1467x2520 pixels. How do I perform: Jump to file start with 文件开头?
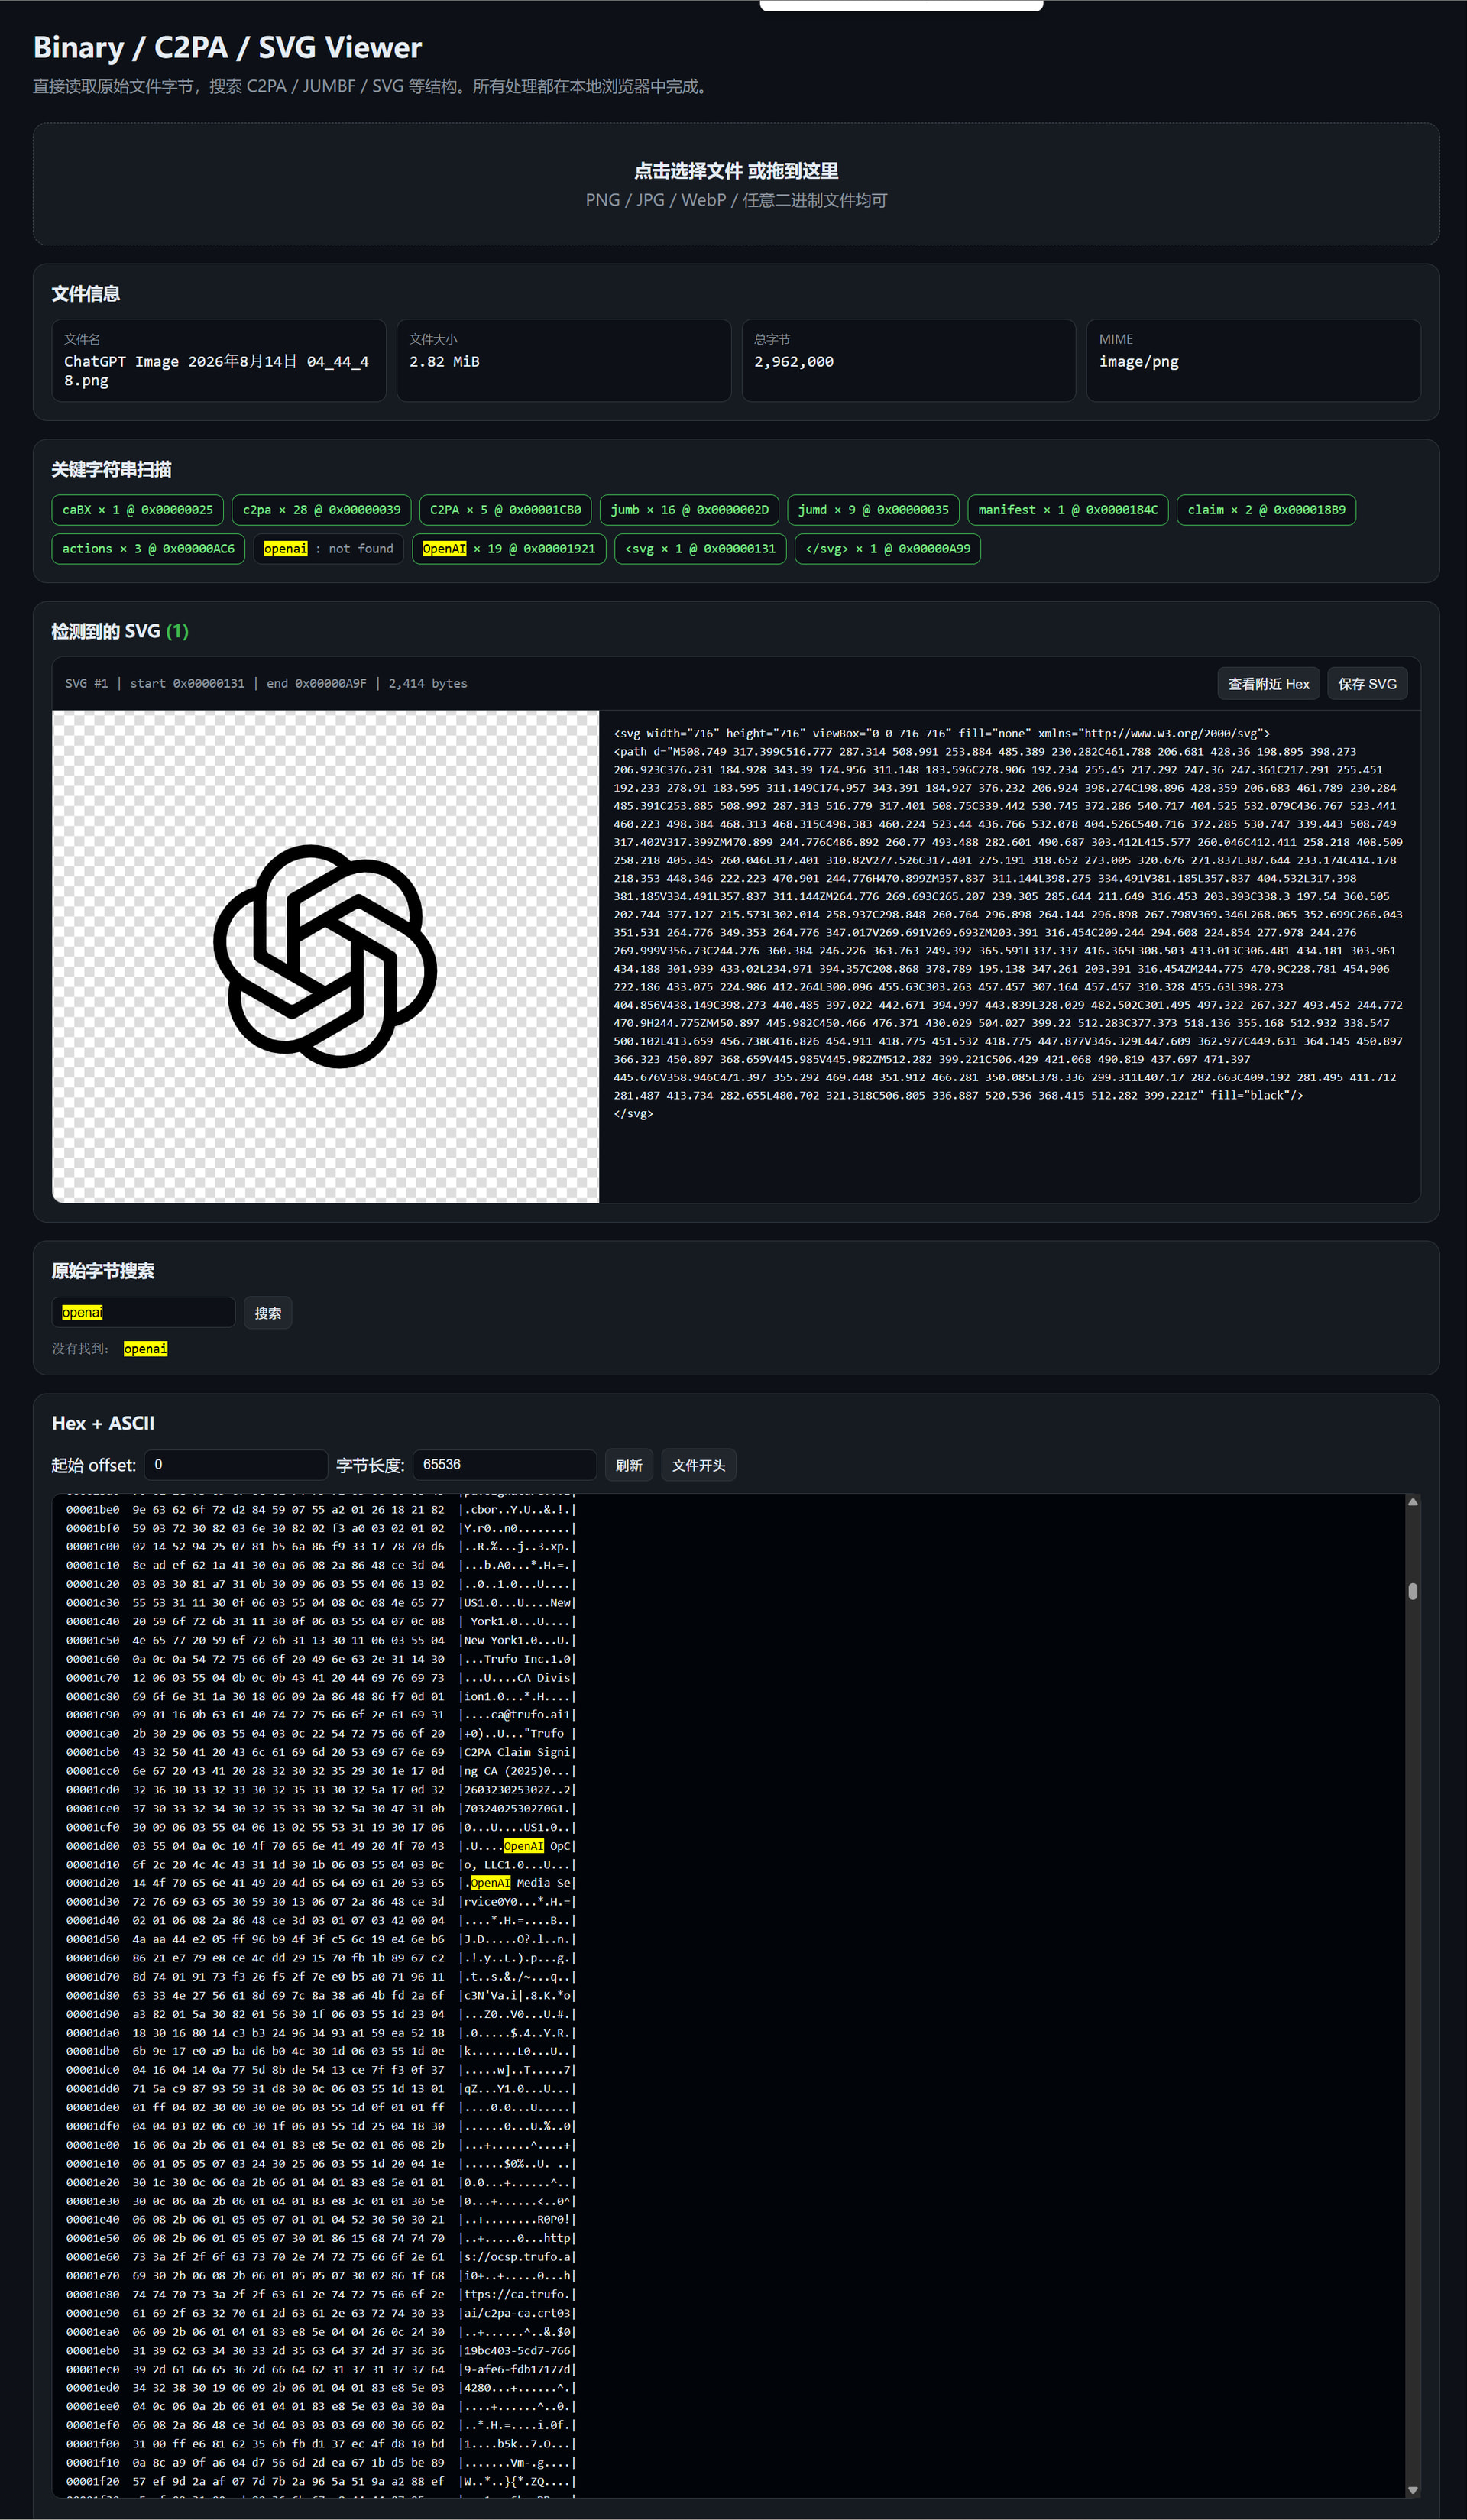coord(699,1465)
